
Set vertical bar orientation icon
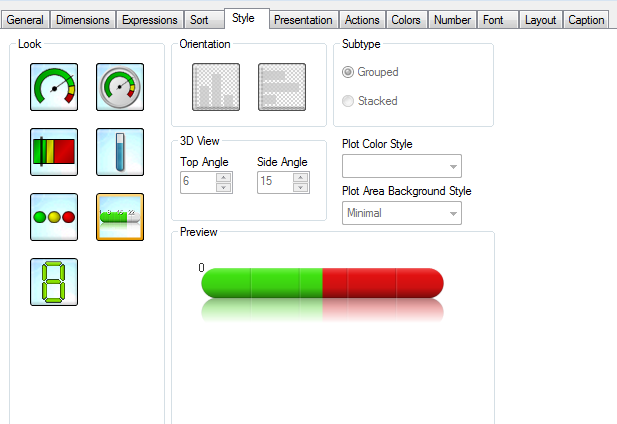pyautogui.click(x=216, y=87)
